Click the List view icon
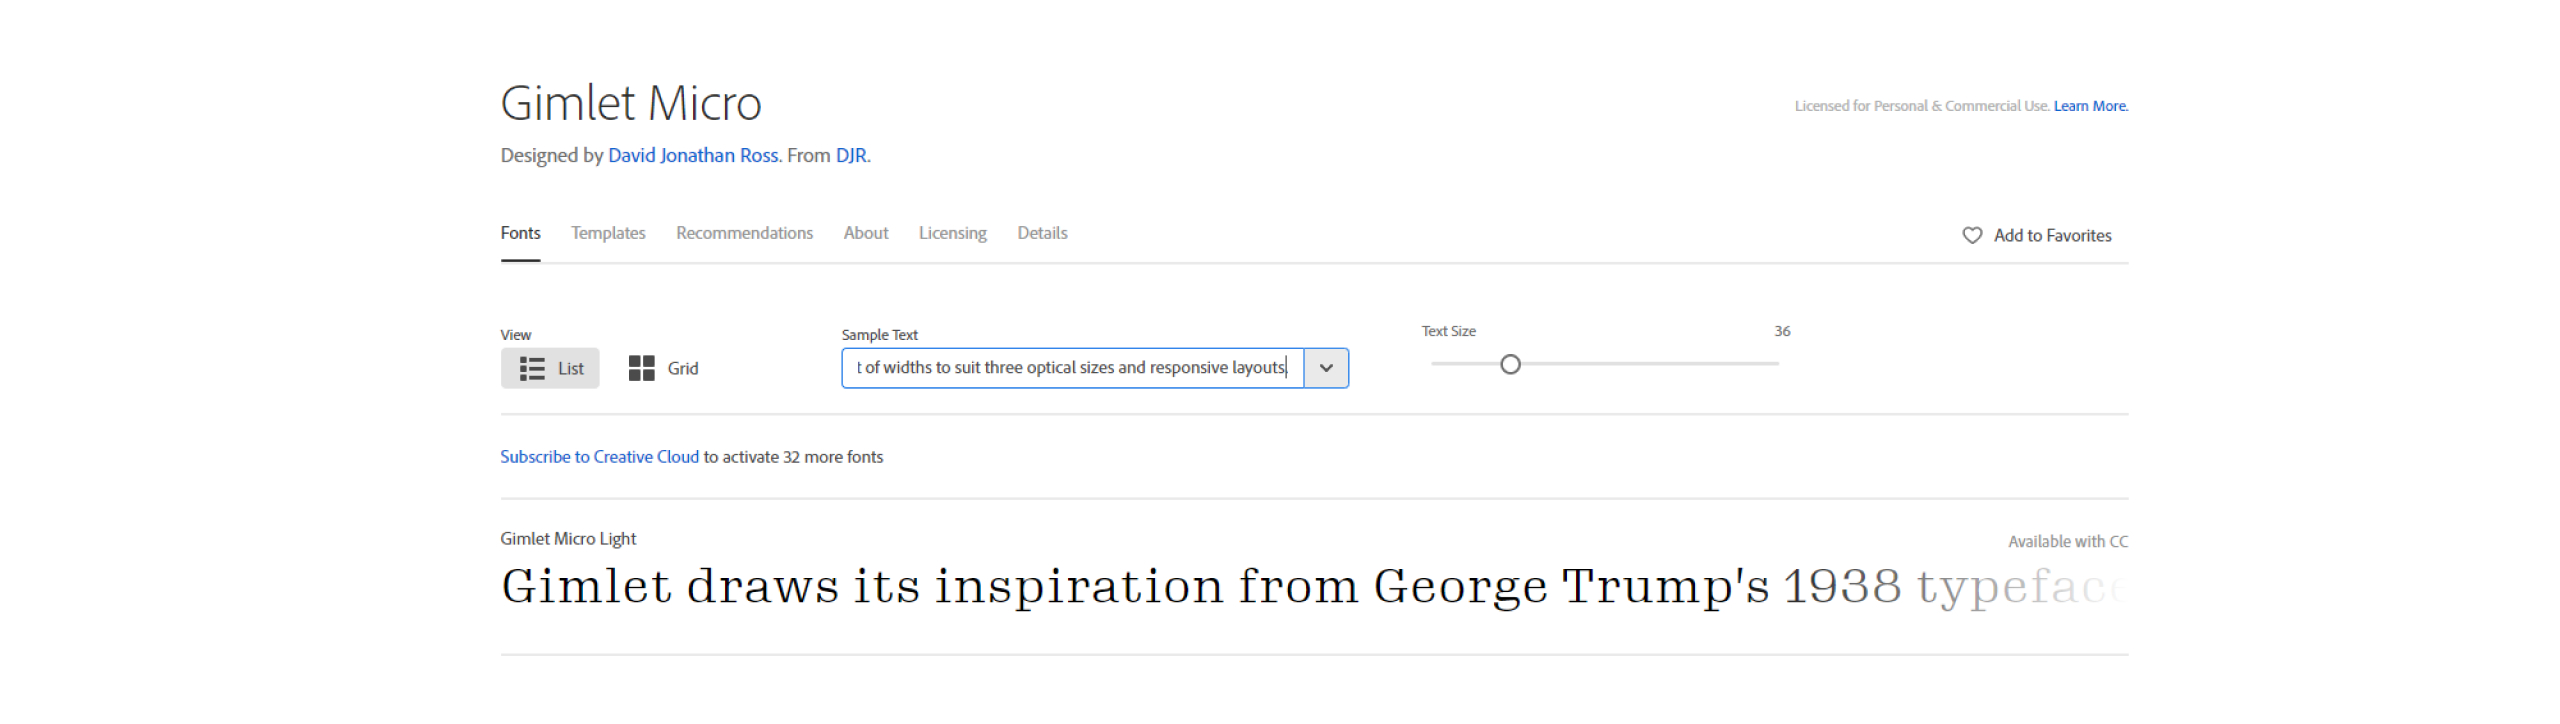The image size is (2560, 724). tap(531, 368)
